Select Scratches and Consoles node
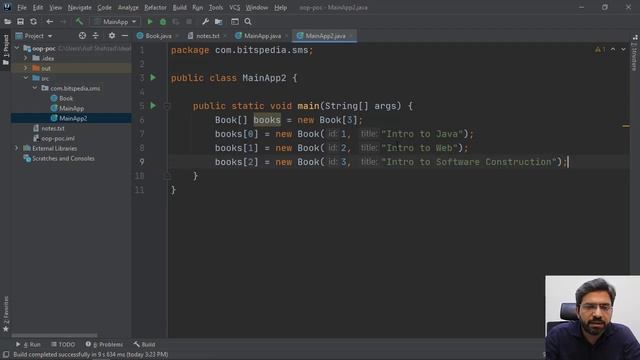 (63, 158)
